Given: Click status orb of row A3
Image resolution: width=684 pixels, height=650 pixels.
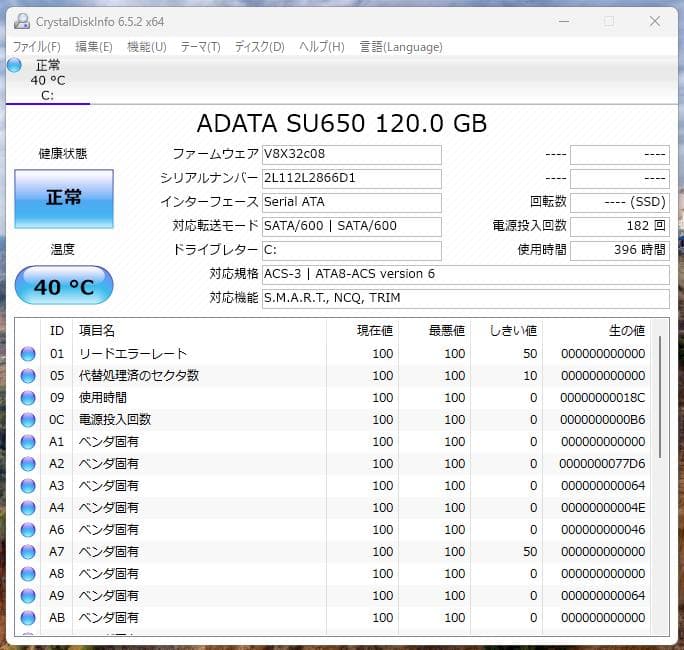Looking at the screenshot, I should pyautogui.click(x=28, y=486).
